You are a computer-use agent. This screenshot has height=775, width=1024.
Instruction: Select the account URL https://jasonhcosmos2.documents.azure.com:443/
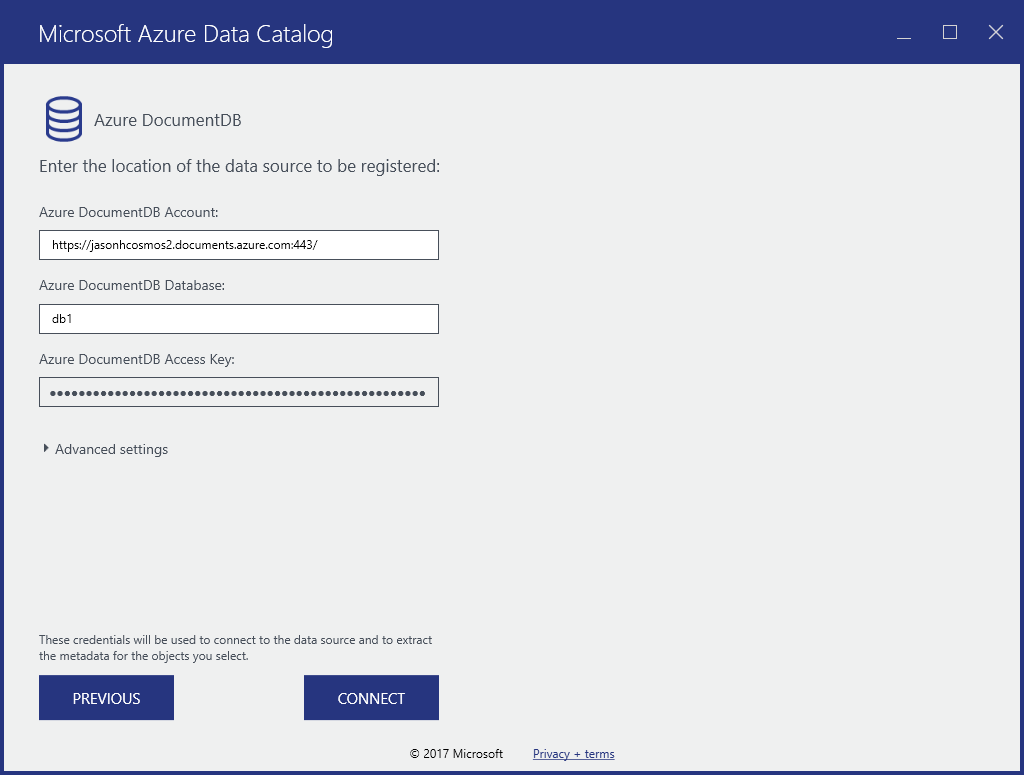(180, 244)
